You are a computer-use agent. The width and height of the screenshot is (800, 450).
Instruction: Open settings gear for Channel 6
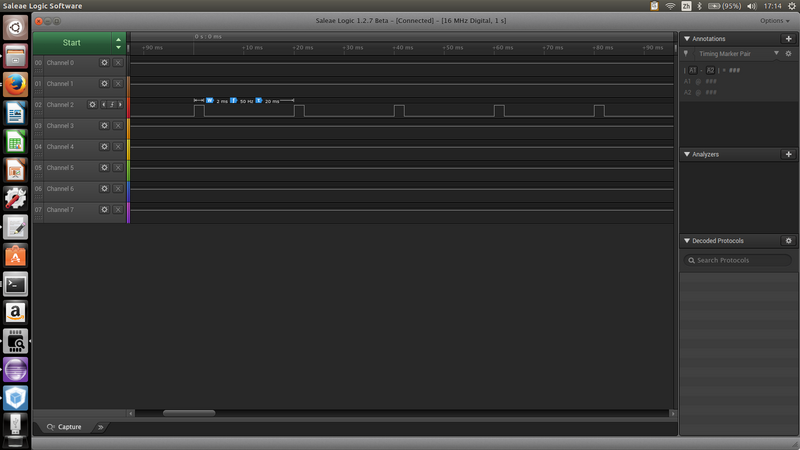point(104,189)
